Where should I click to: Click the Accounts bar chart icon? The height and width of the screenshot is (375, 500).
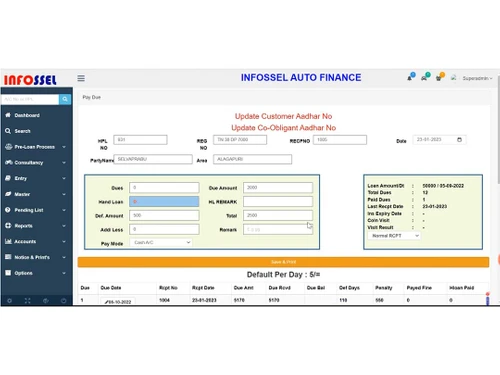coord(8,241)
